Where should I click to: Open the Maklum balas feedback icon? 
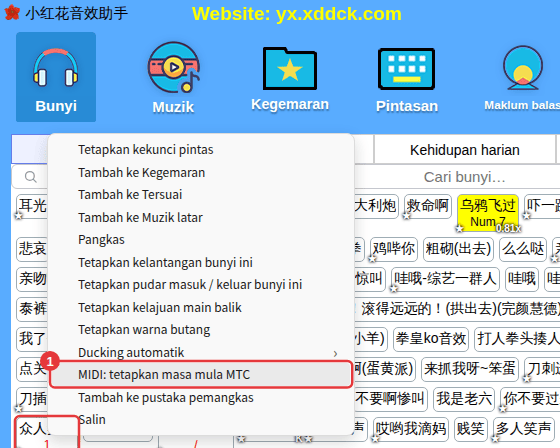(522, 77)
